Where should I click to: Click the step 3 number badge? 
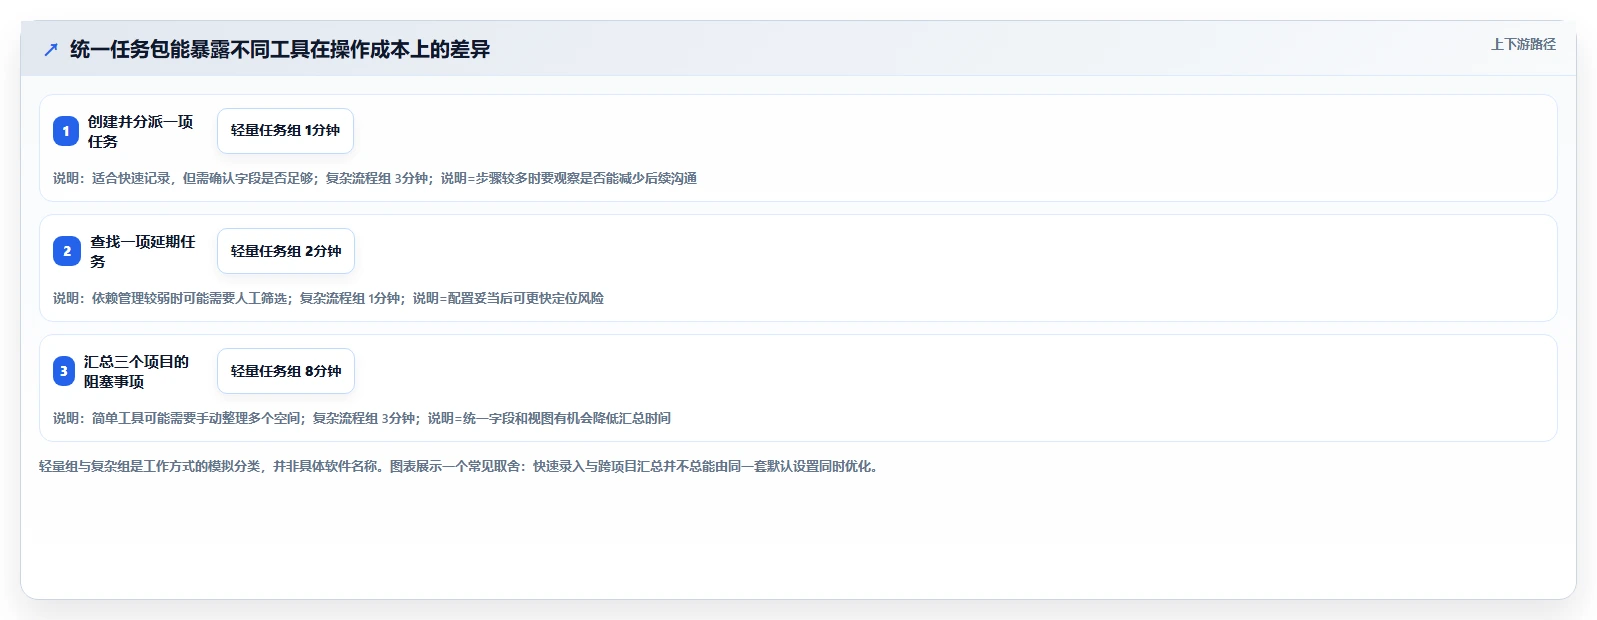[x=64, y=371]
